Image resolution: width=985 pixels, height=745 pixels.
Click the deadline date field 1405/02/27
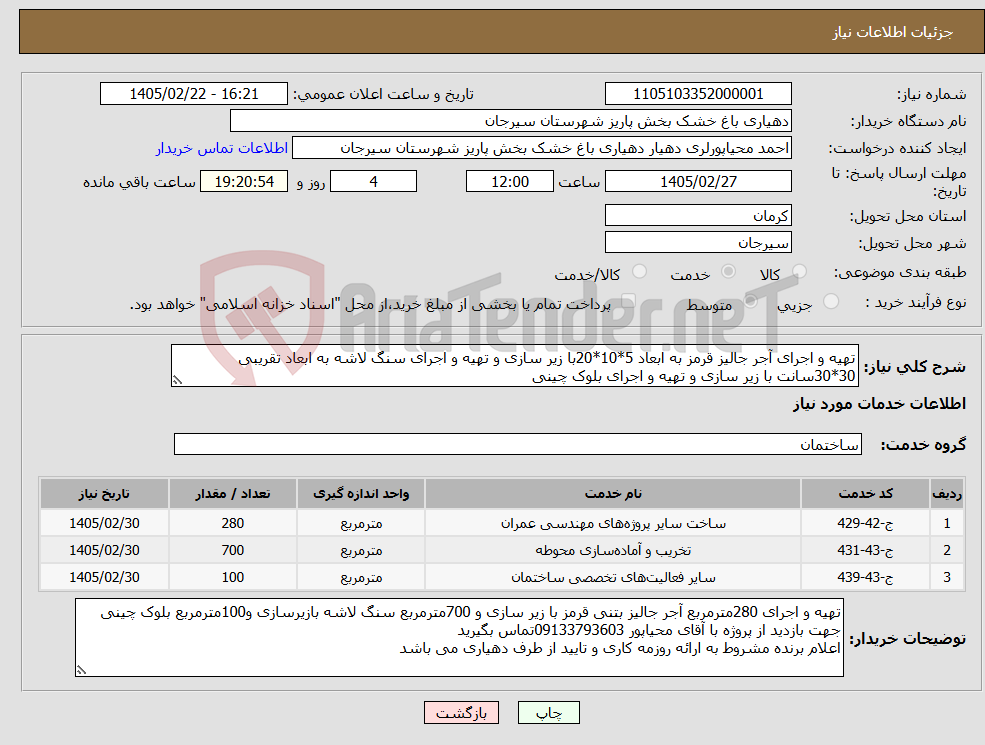pos(698,182)
